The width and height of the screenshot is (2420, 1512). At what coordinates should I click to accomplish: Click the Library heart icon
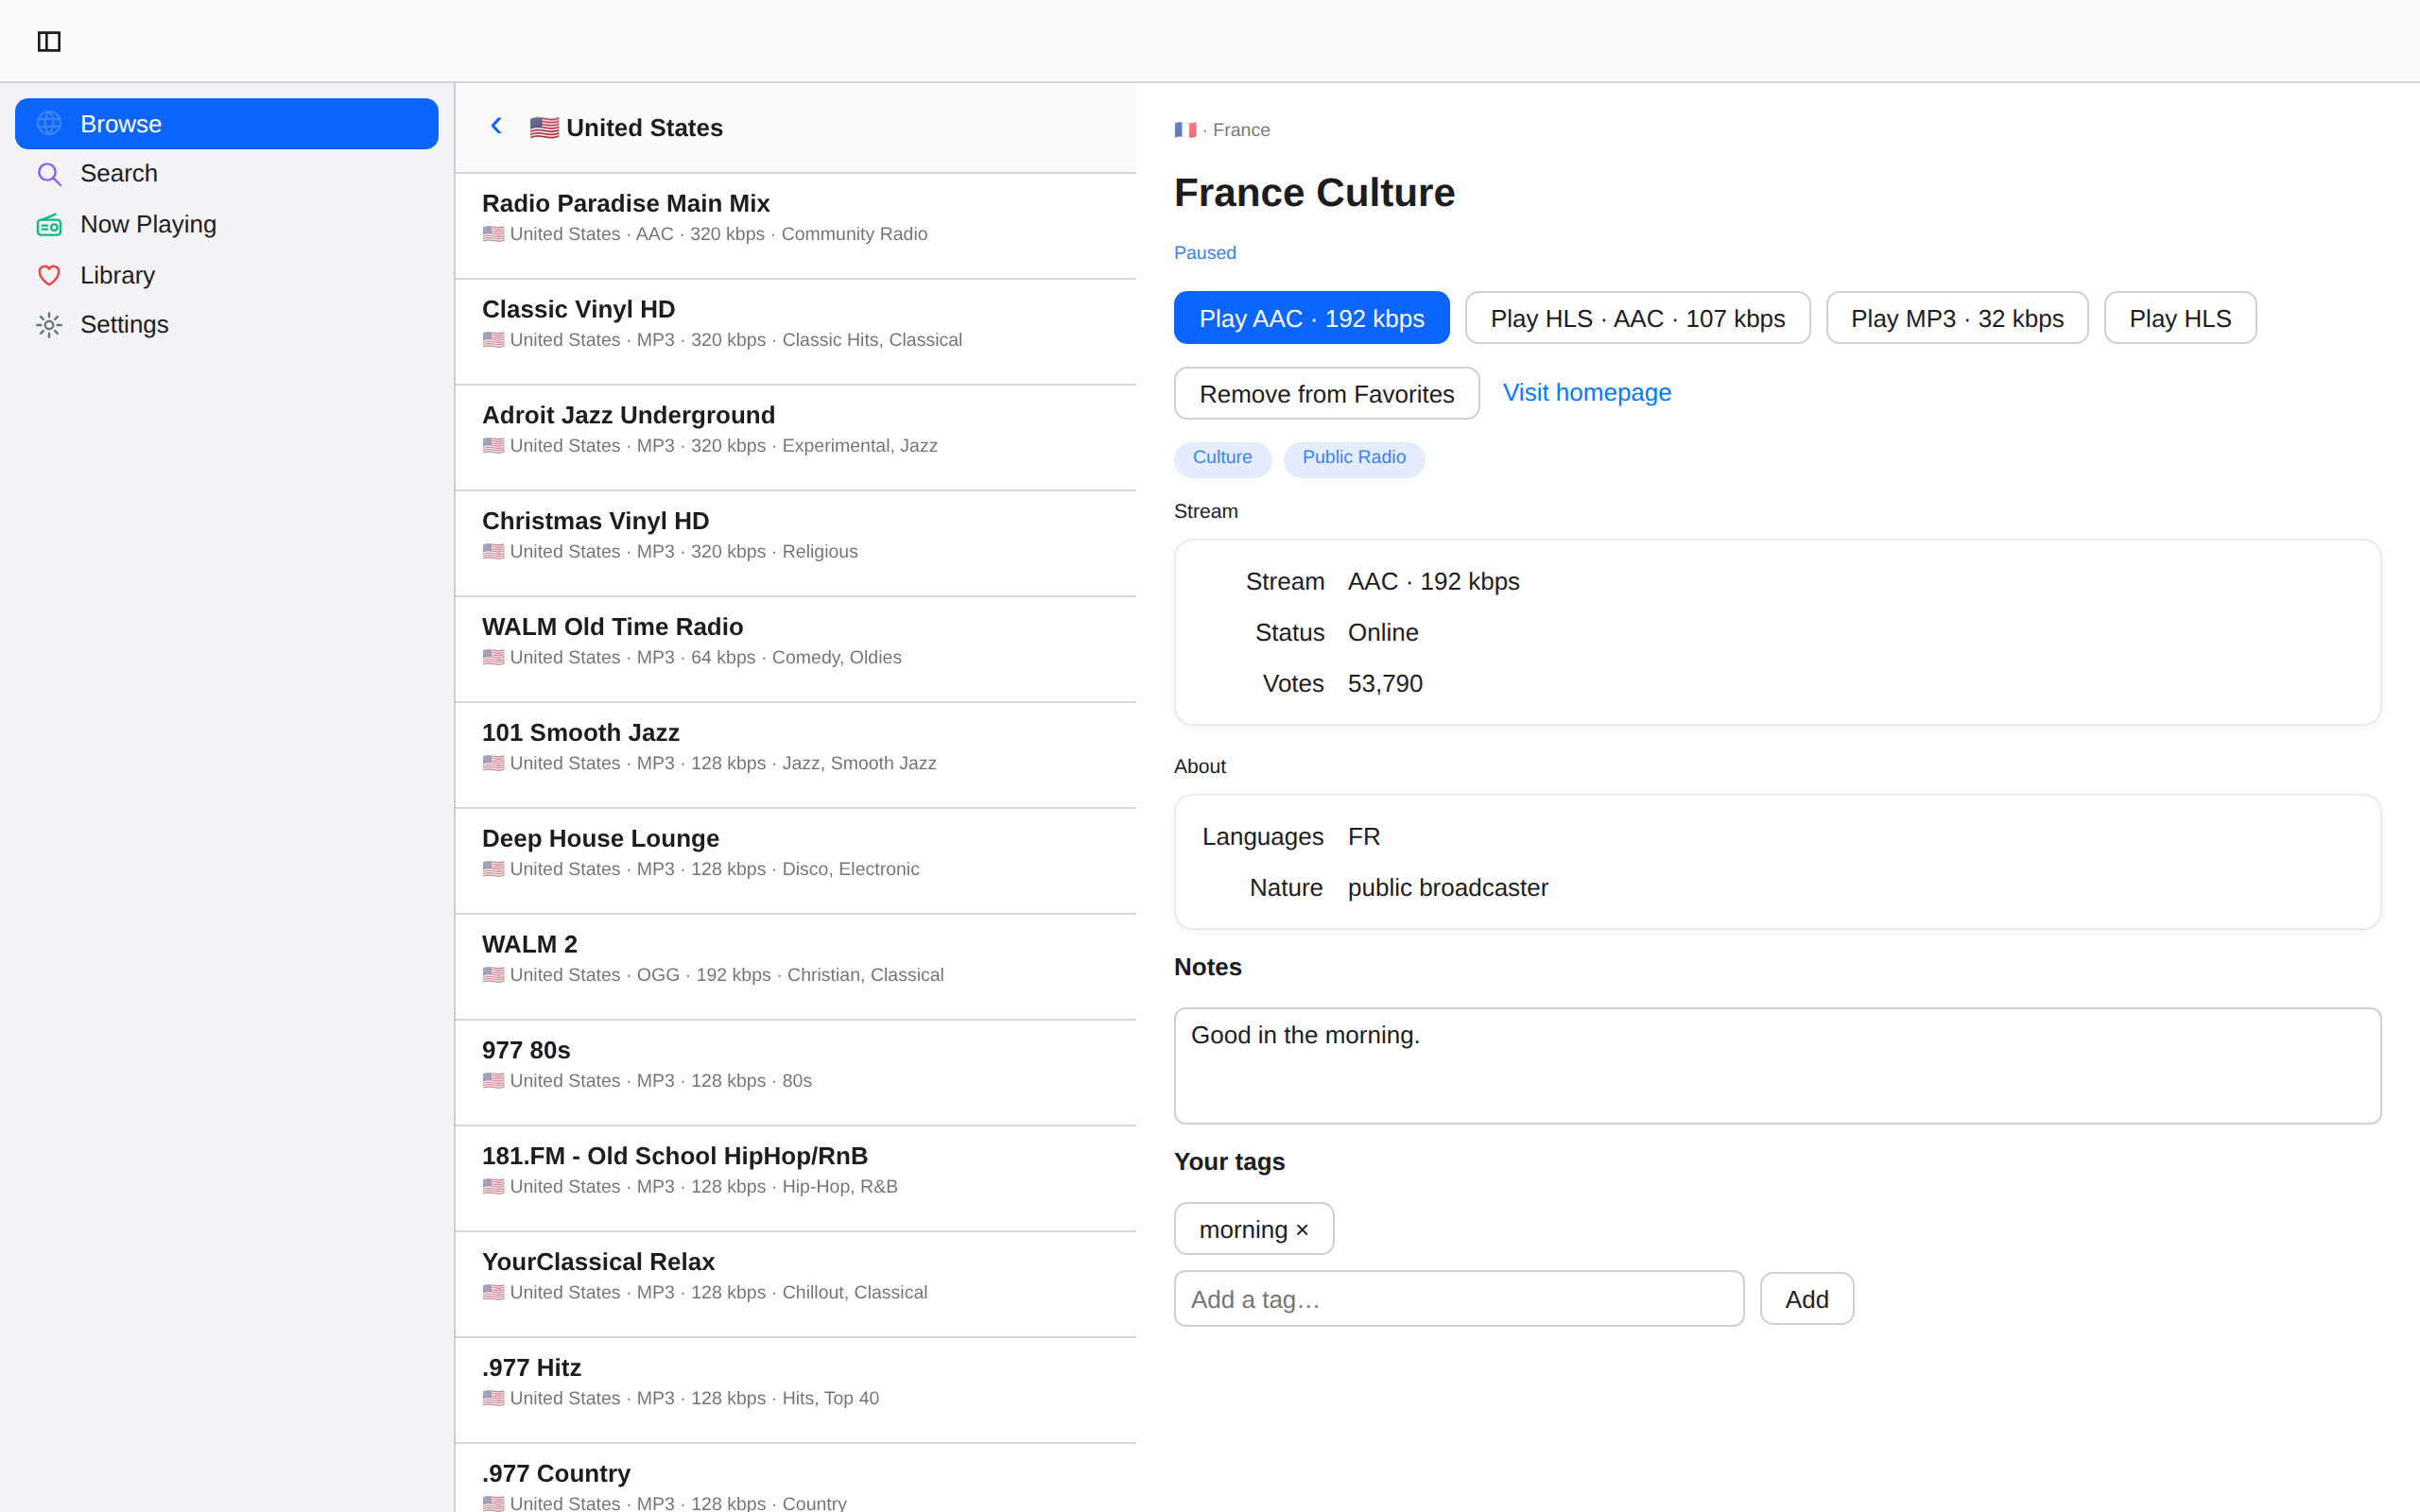click(49, 275)
